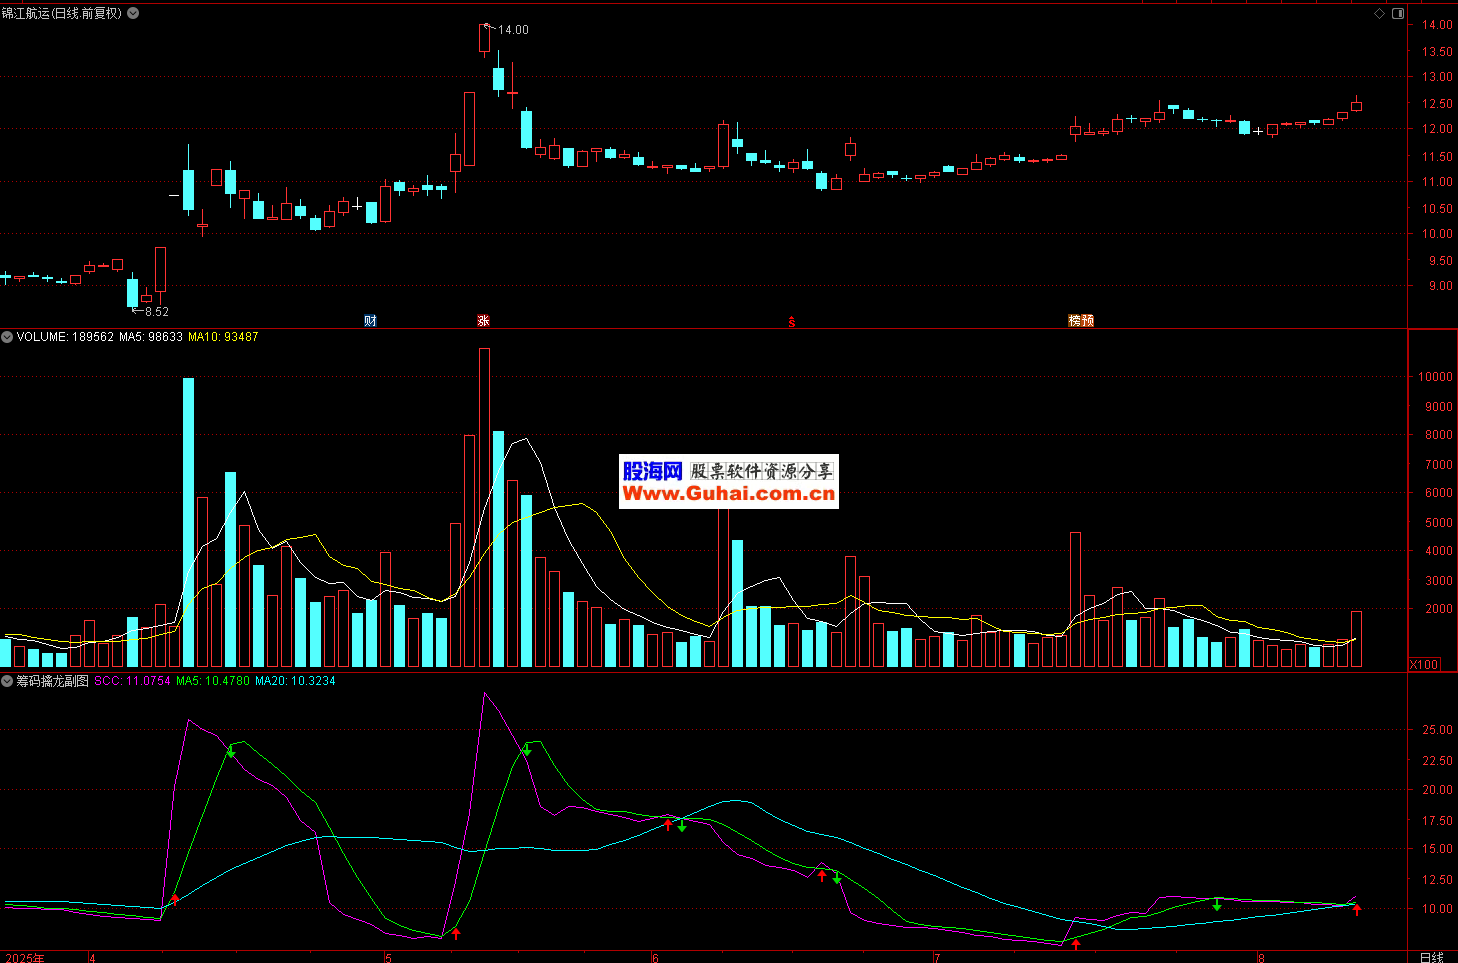The image size is (1458, 963).
Task: Click month 8 on the time axis
Action: point(1261,958)
